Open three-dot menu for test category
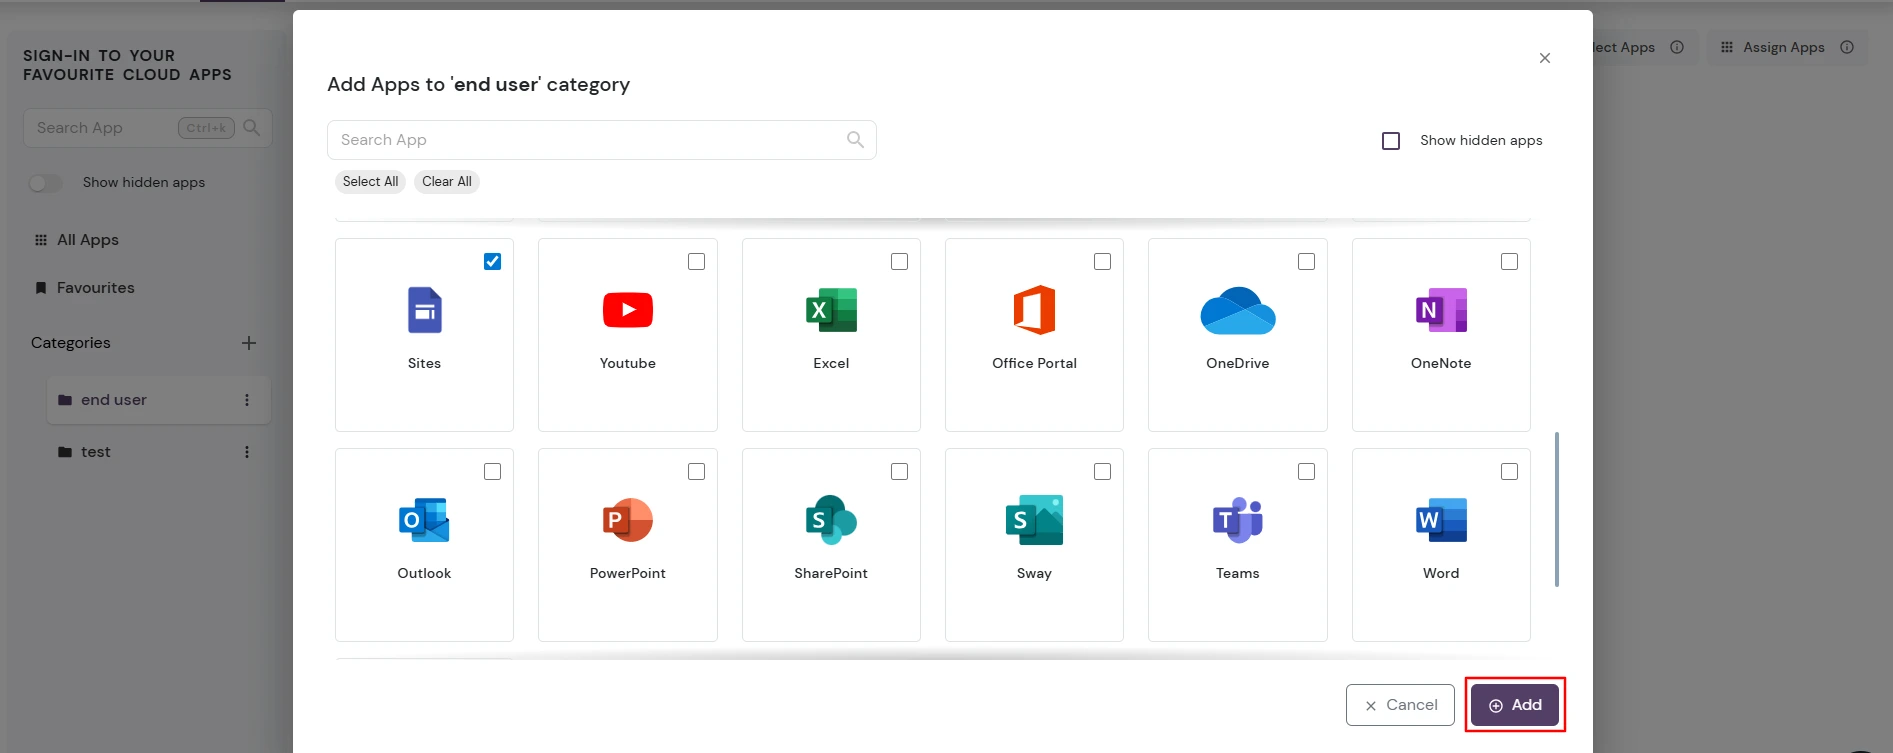The width and height of the screenshot is (1893, 753). (x=247, y=452)
